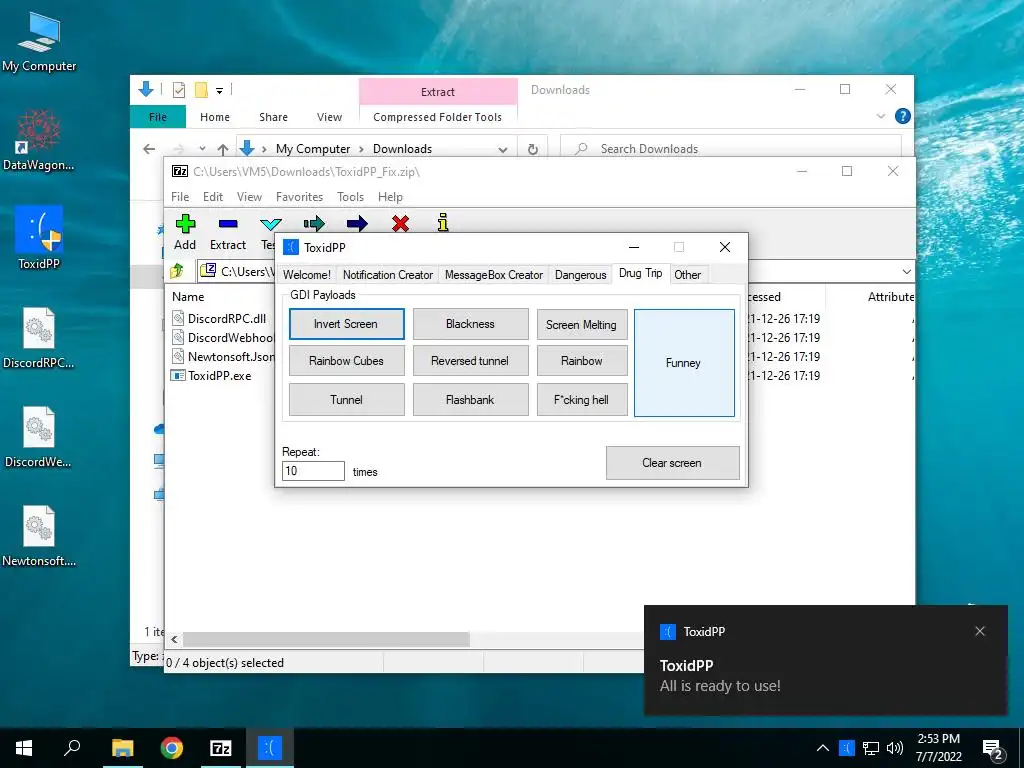Switch to Dangerous tab
Image resolution: width=1024 pixels, height=768 pixels.
coord(581,275)
